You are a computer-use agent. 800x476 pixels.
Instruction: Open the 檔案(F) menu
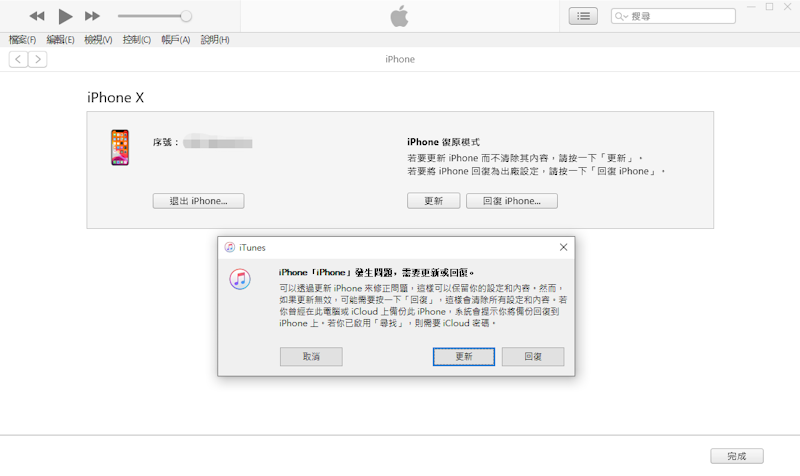click(x=22, y=40)
